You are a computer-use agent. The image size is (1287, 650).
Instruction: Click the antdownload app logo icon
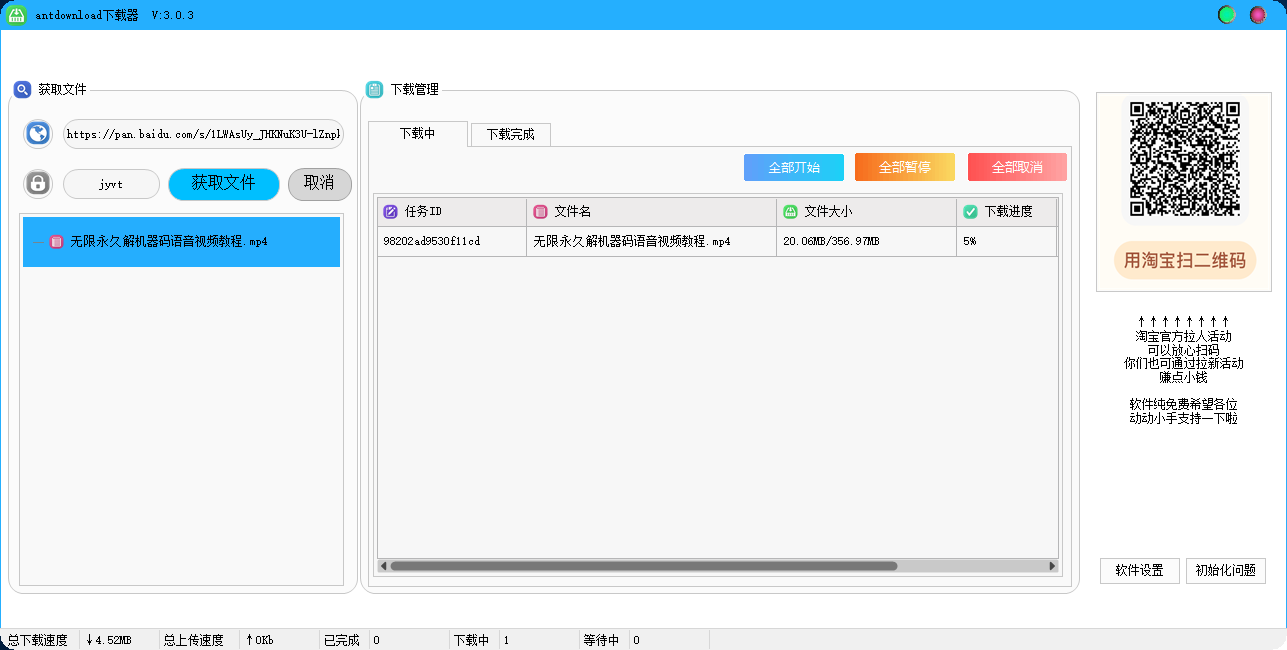(16, 15)
